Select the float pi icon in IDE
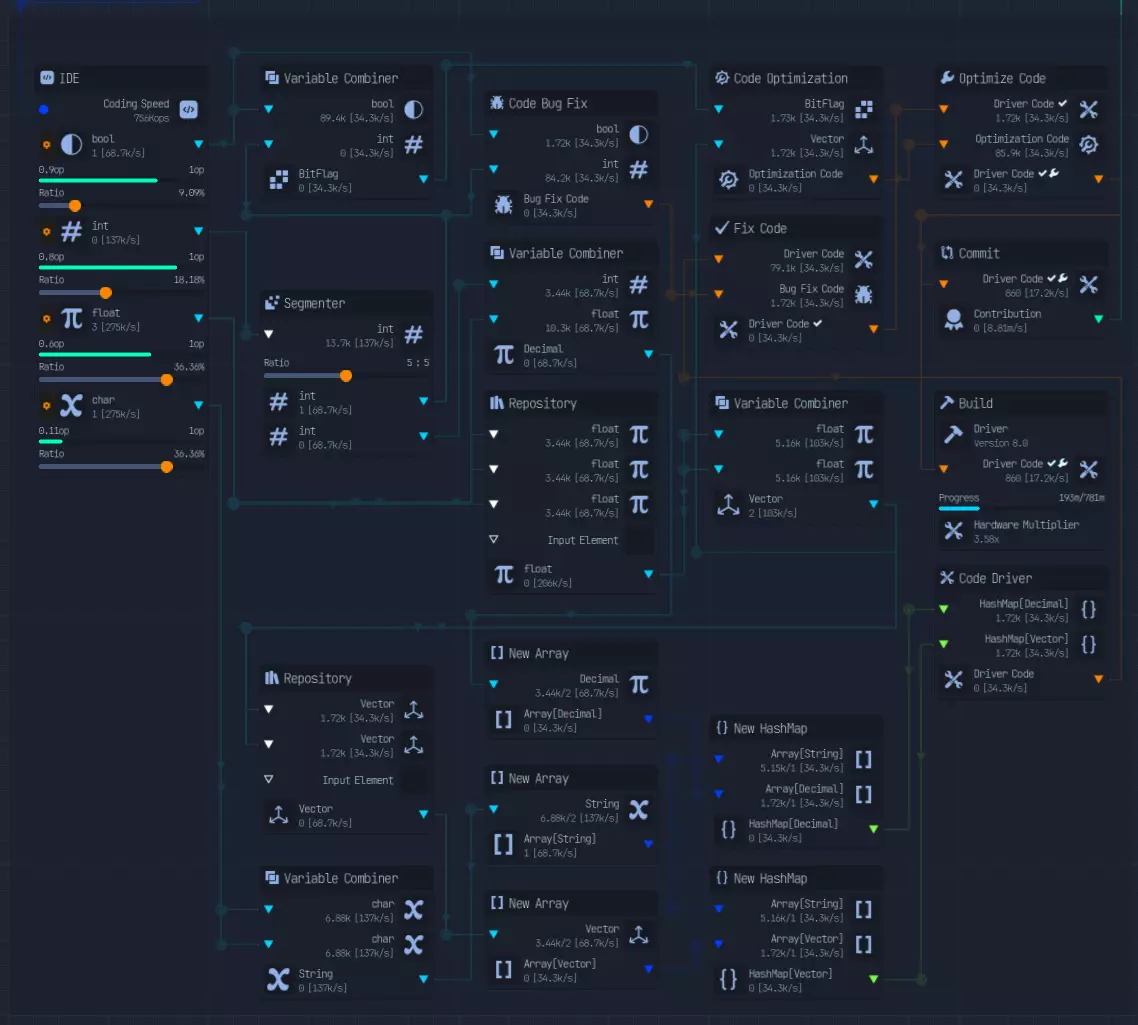 71,319
